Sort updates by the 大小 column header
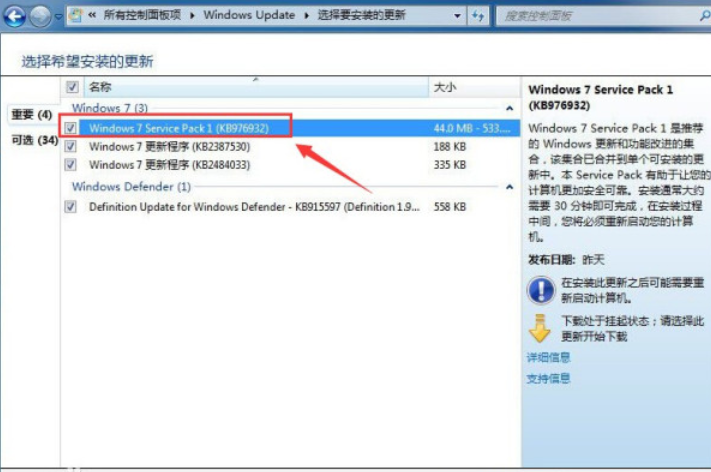 click(474, 87)
